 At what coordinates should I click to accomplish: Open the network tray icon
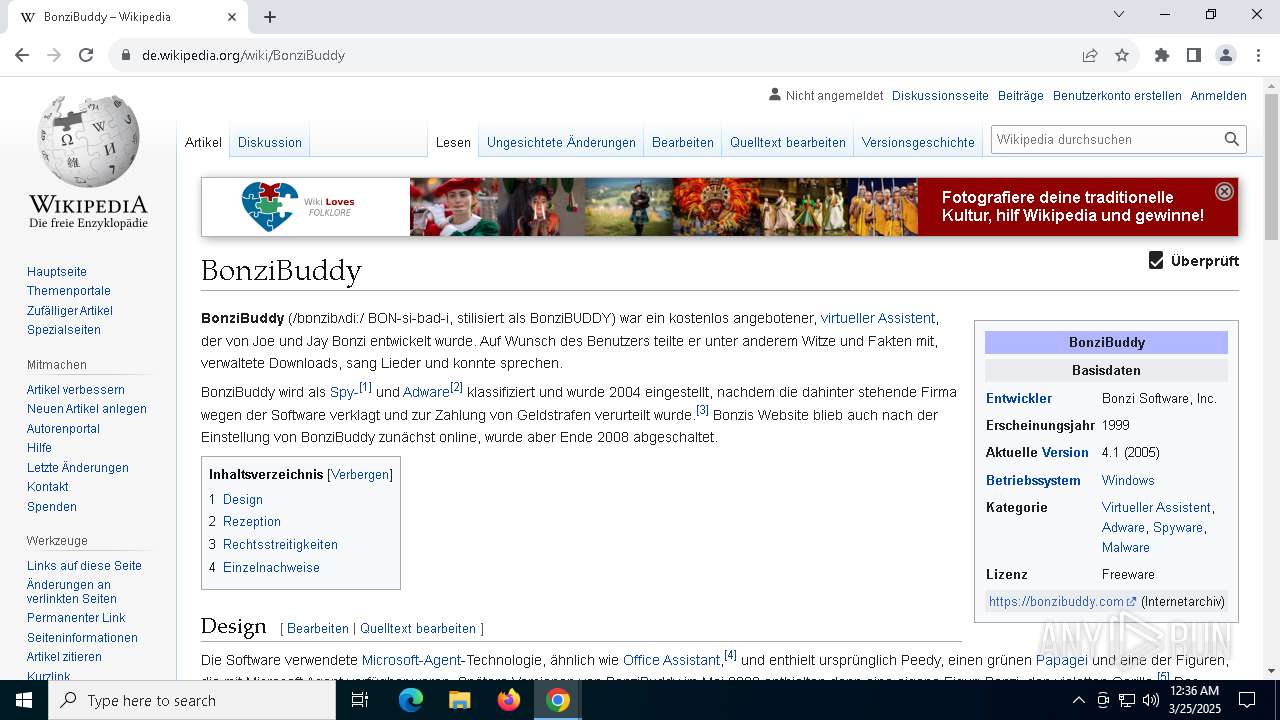1127,700
